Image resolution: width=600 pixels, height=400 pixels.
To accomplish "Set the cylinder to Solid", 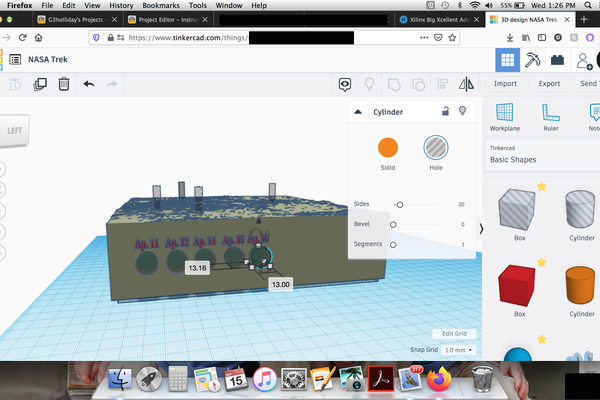I will click(x=388, y=147).
